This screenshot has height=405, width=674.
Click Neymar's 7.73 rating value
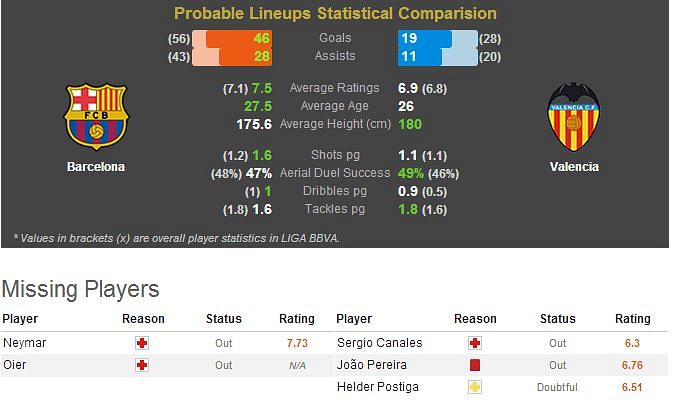[x=297, y=343]
